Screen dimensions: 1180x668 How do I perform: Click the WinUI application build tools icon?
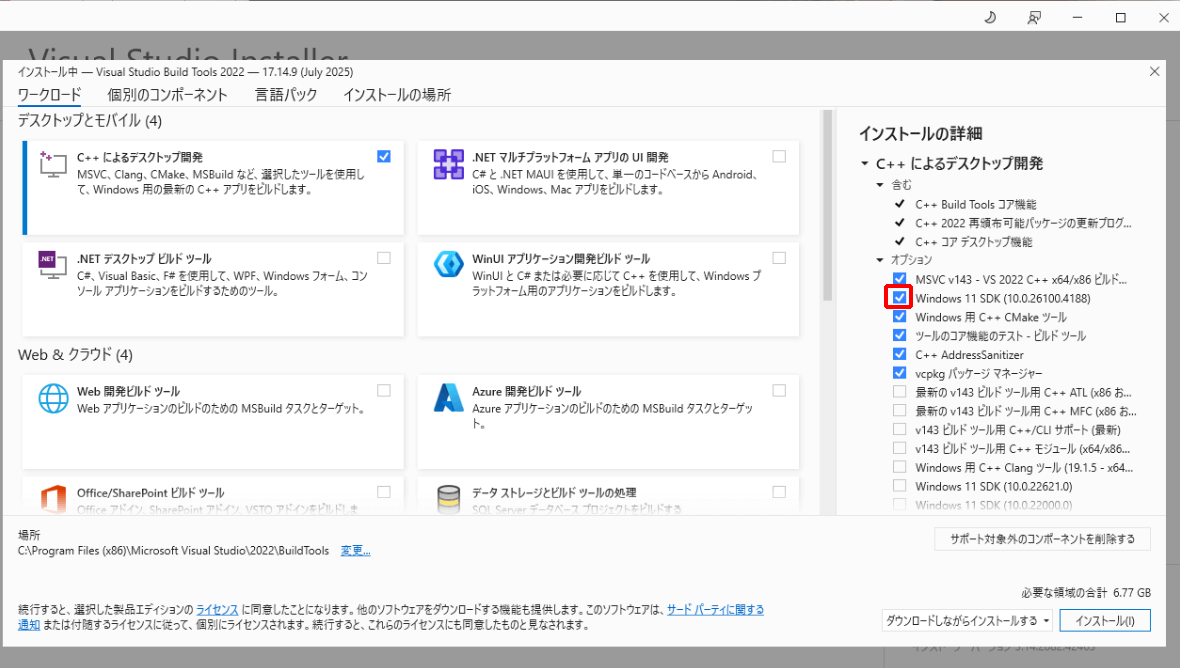pyautogui.click(x=449, y=265)
